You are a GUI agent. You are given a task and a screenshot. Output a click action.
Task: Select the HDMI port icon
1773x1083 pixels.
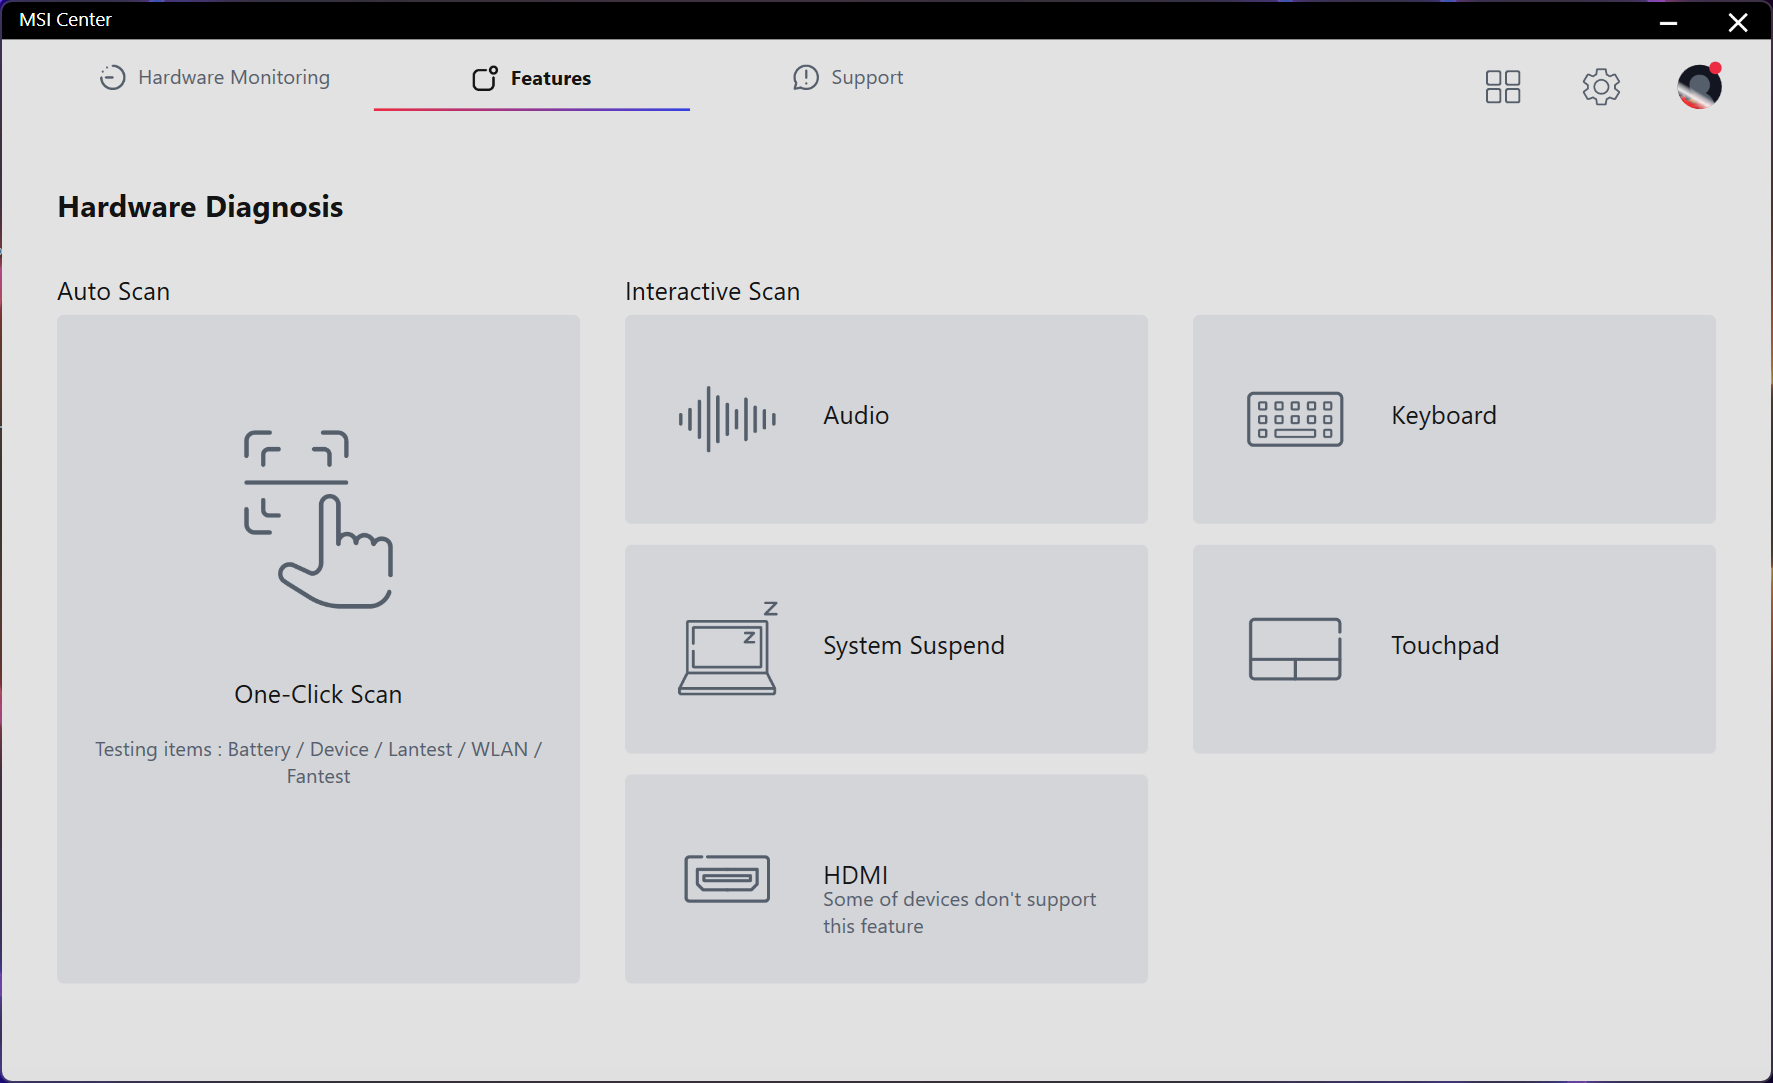click(727, 879)
